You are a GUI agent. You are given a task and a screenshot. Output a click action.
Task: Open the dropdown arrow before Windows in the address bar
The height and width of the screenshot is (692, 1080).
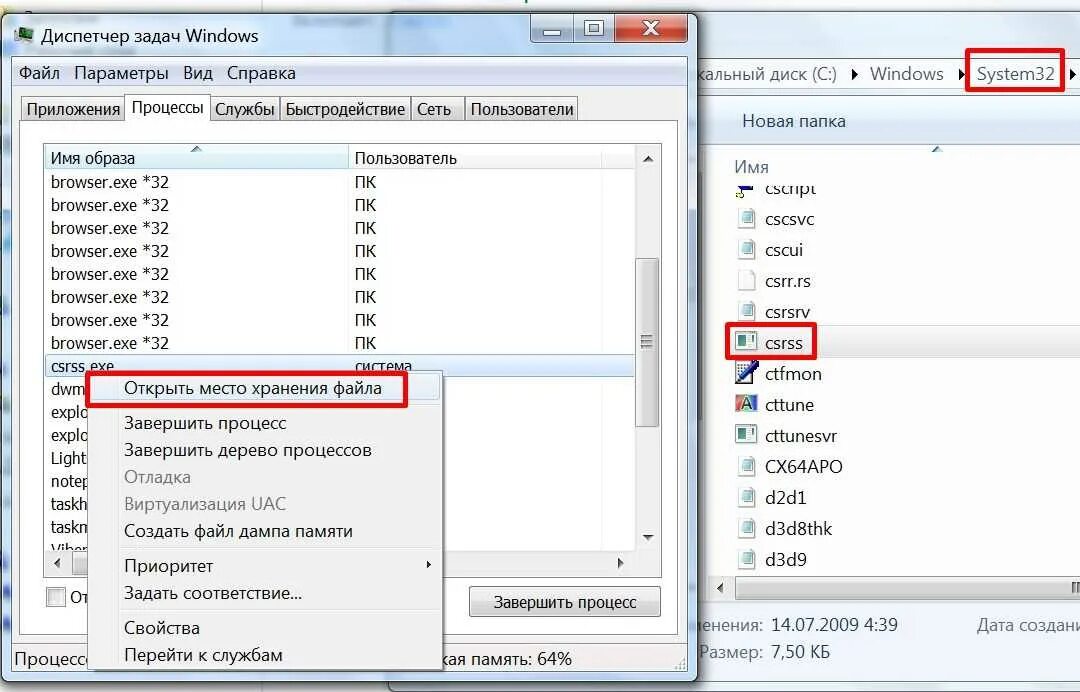click(x=855, y=74)
